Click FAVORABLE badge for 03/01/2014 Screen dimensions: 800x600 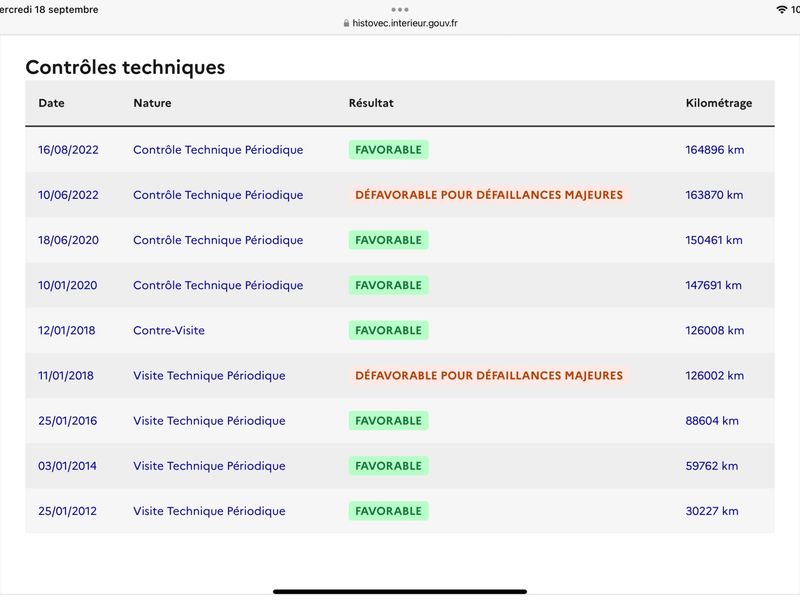coord(388,466)
